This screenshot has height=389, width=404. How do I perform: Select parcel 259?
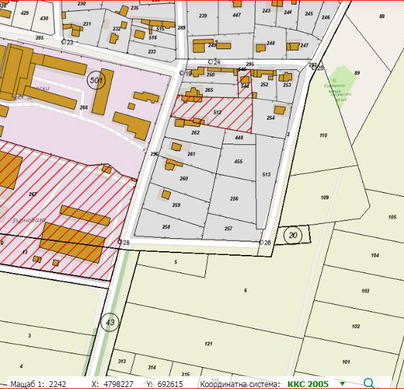176,205
